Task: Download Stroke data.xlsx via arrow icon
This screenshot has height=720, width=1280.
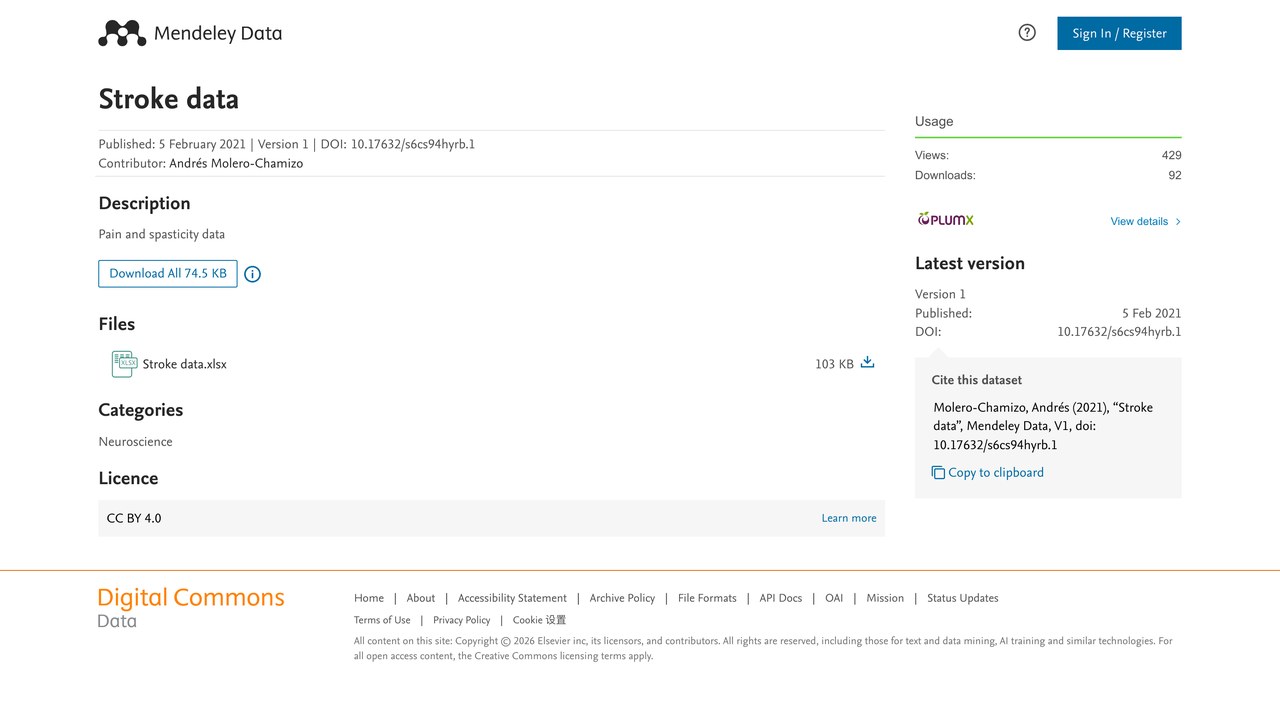Action: [x=867, y=363]
